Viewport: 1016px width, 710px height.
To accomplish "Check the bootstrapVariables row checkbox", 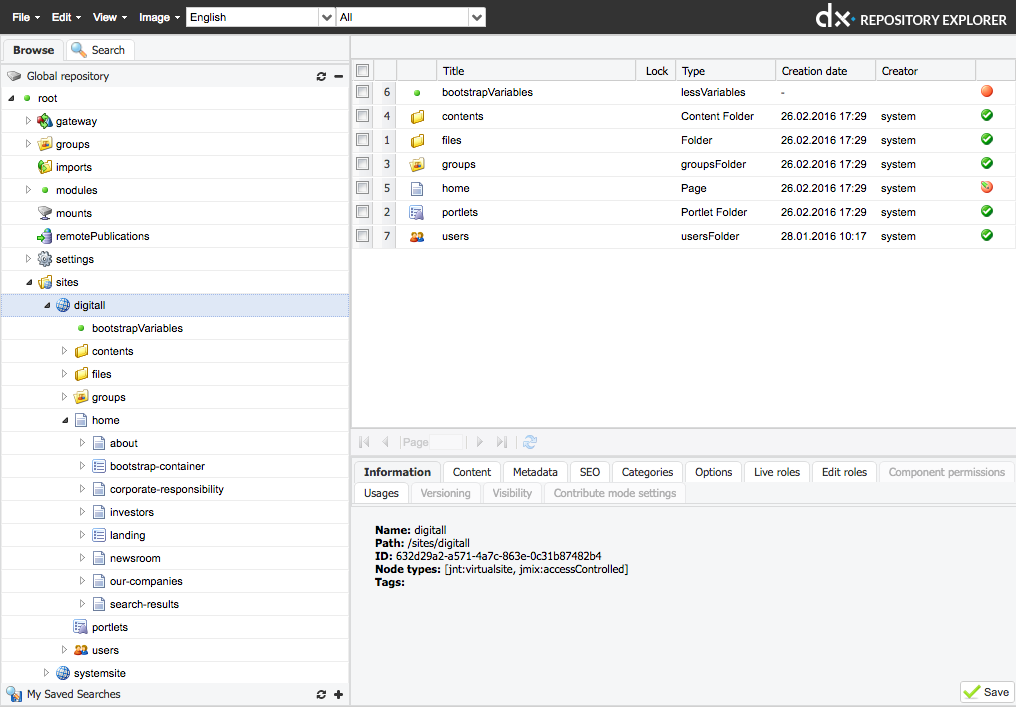I will click(x=363, y=92).
